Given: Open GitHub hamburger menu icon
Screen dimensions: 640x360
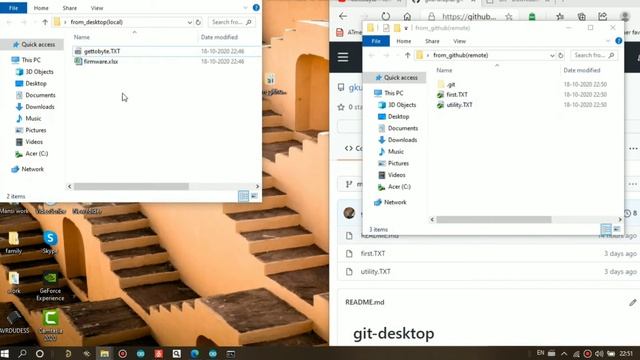Looking at the screenshot, I should [343, 57].
